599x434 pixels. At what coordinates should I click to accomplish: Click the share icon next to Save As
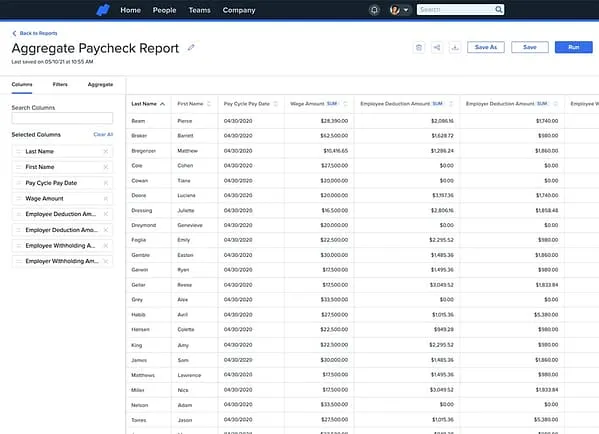coord(437,47)
